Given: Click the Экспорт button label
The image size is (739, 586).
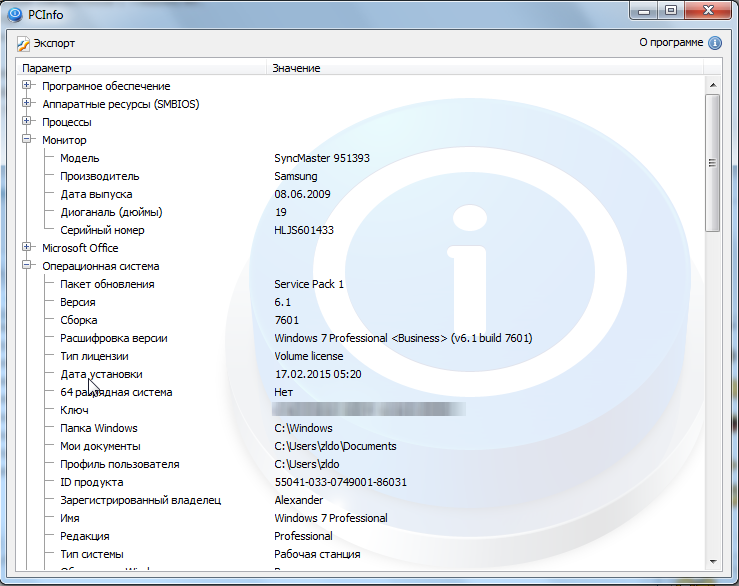Looking at the screenshot, I should [x=54, y=43].
